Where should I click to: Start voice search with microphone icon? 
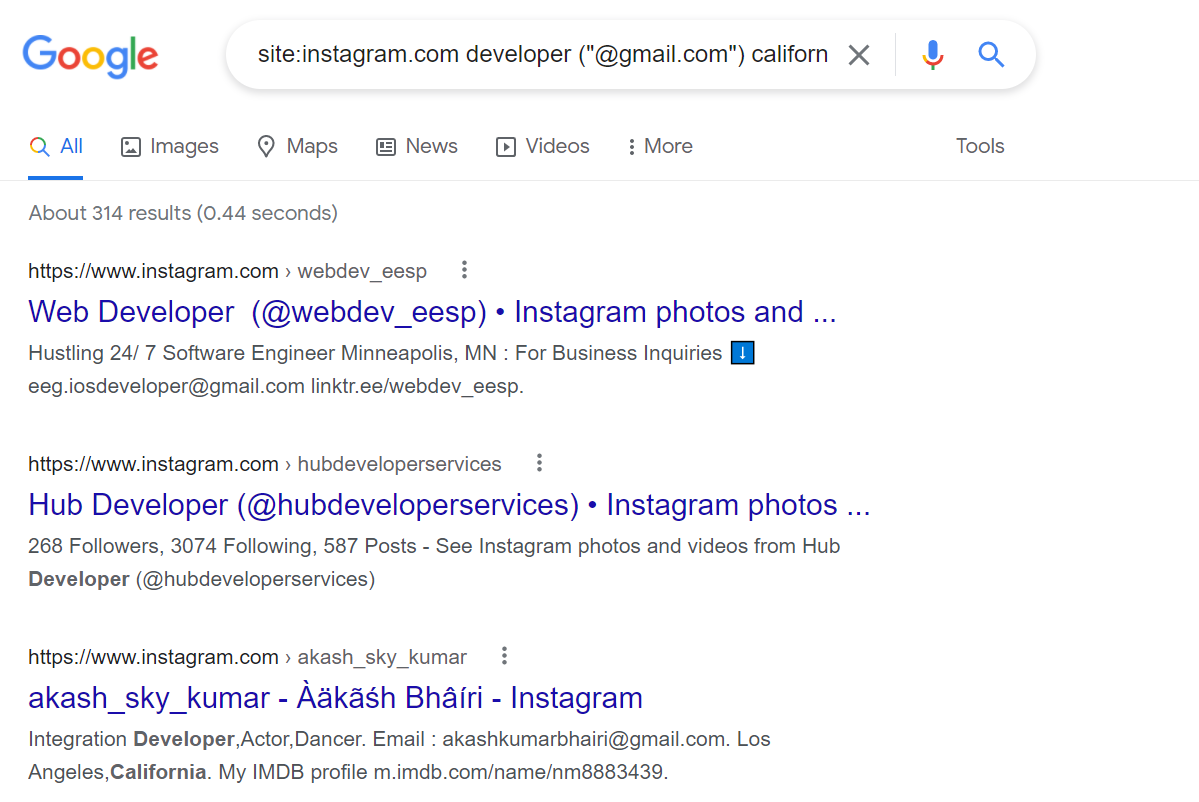click(932, 55)
